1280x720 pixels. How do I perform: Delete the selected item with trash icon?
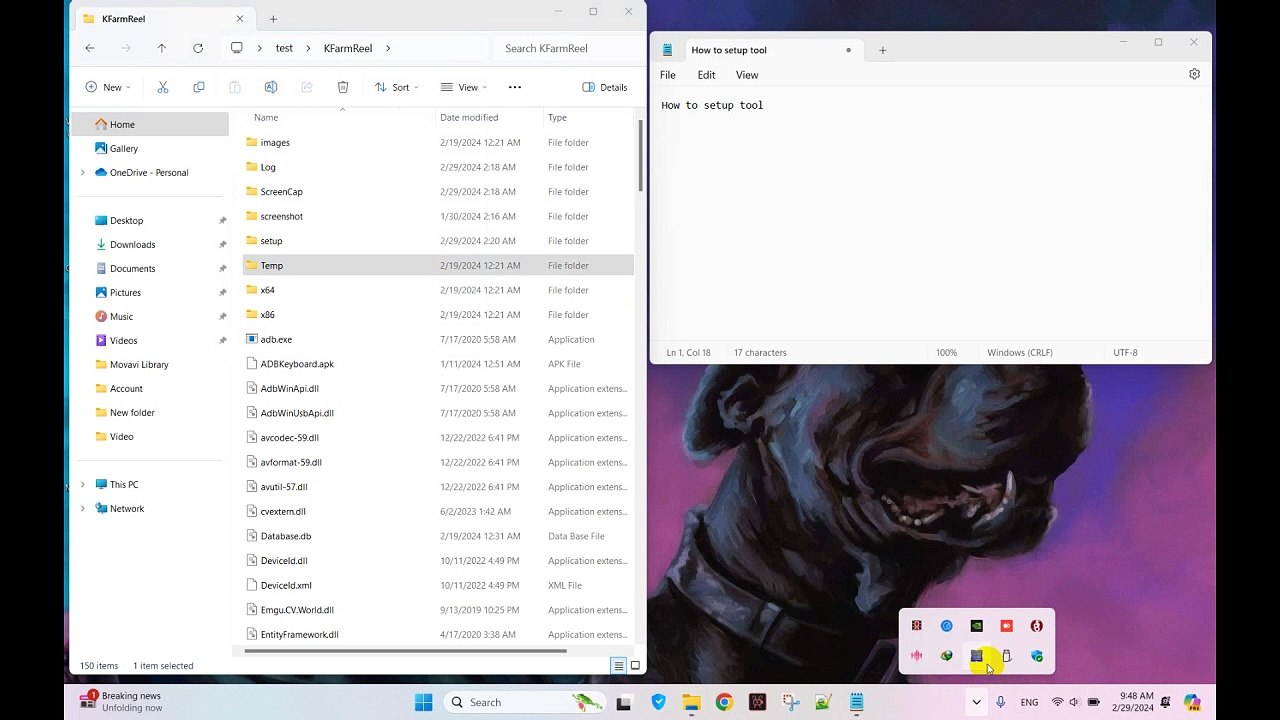coord(343,87)
